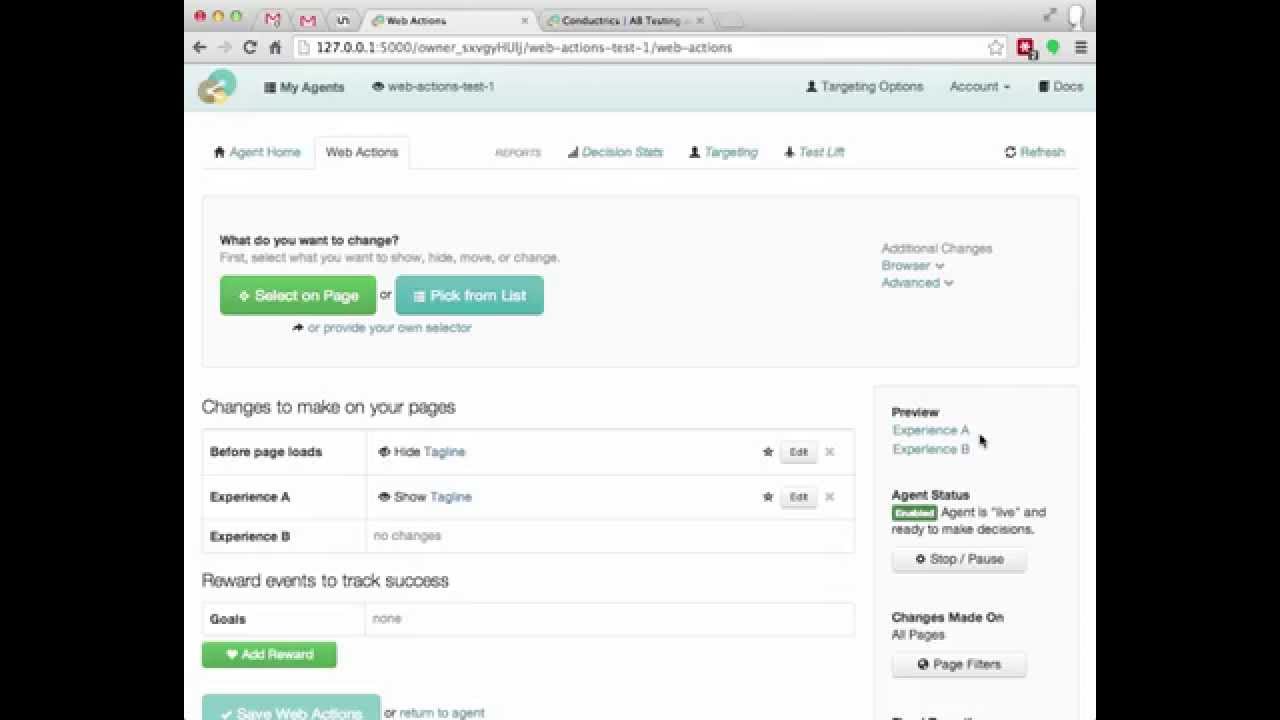Image resolution: width=1280 pixels, height=720 pixels.
Task: Click the Select on Page button
Action: coord(298,295)
